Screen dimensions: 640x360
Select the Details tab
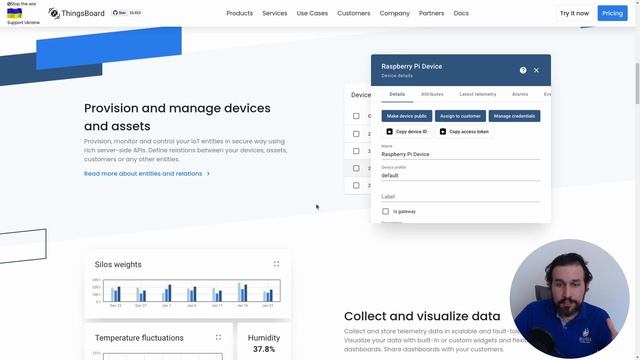[x=397, y=94]
